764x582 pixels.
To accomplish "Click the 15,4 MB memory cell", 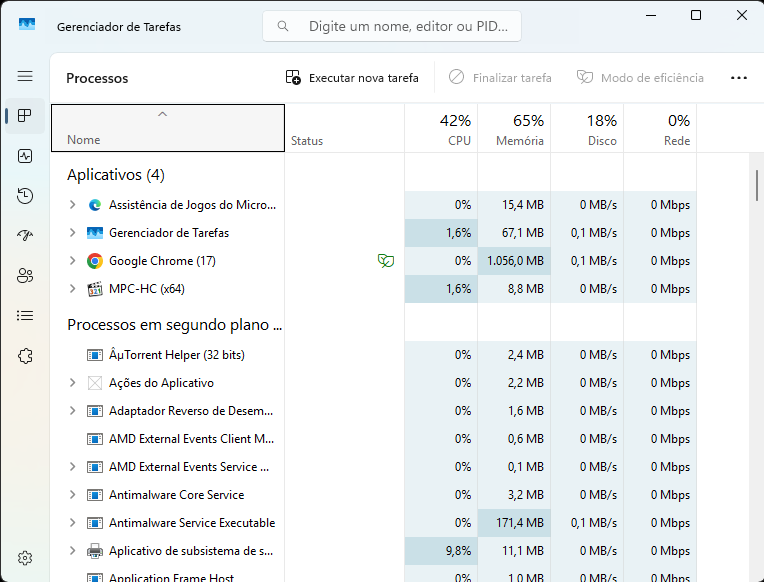I will point(514,205).
